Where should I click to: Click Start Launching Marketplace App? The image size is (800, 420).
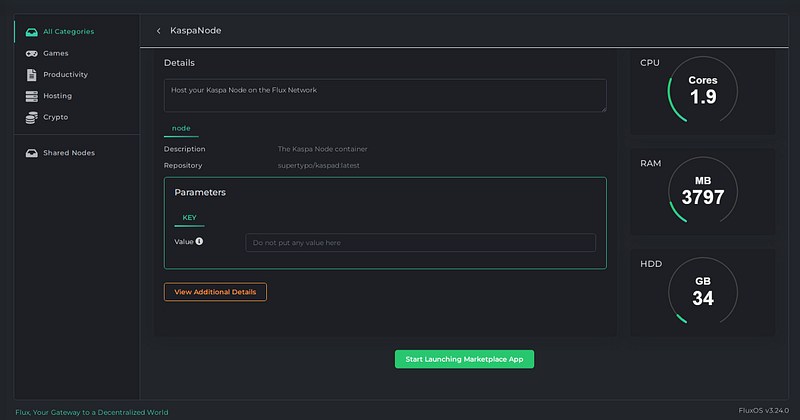(x=464, y=359)
